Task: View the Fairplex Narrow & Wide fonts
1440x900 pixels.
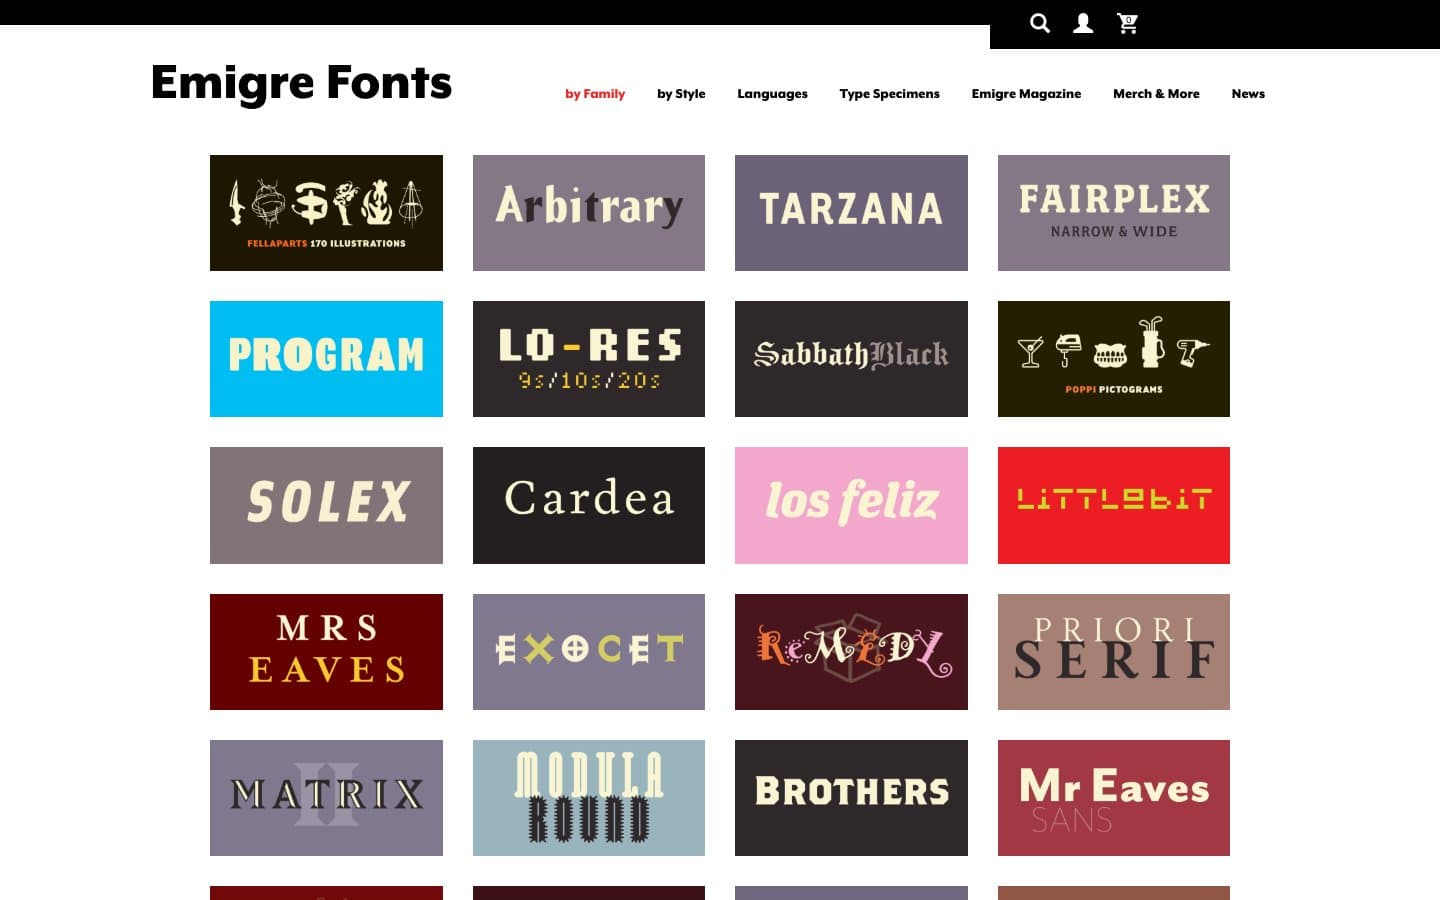Action: pyautogui.click(x=1113, y=212)
